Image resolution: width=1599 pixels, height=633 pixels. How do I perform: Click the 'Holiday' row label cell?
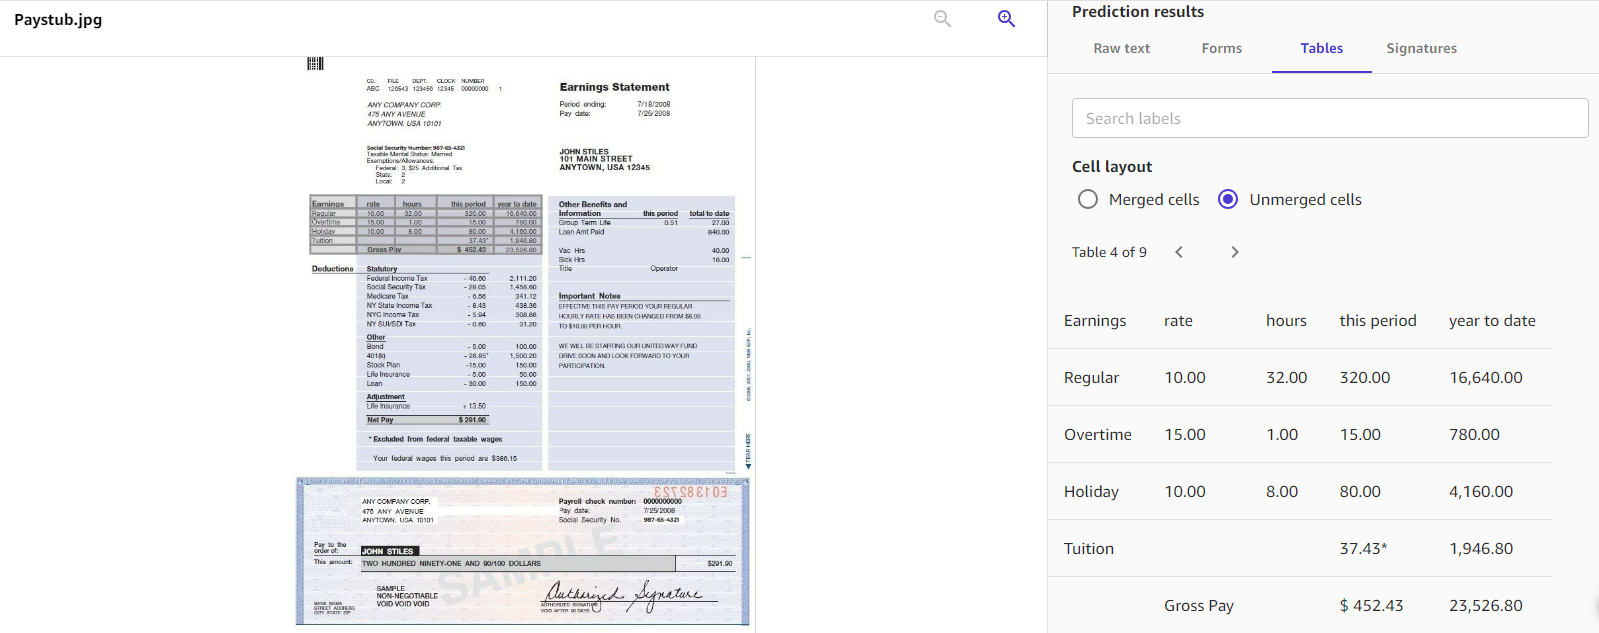pos(1091,492)
